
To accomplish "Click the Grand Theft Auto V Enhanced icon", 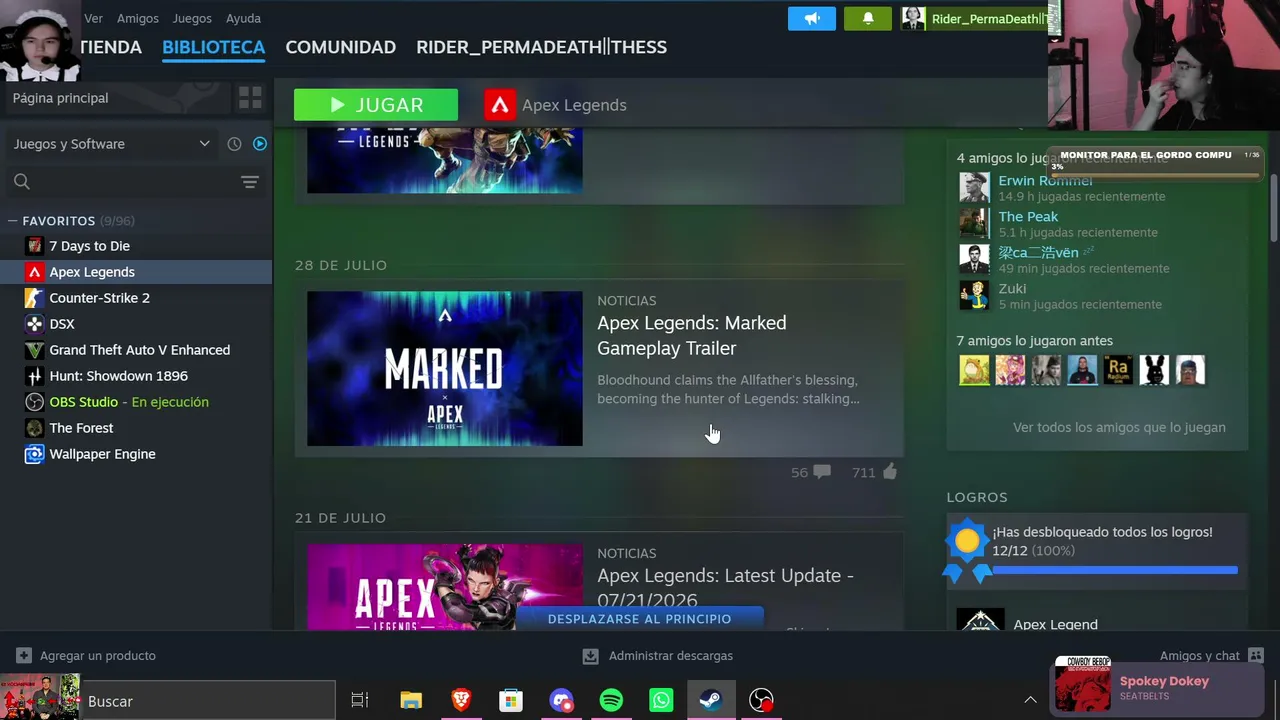I will [x=35, y=350].
